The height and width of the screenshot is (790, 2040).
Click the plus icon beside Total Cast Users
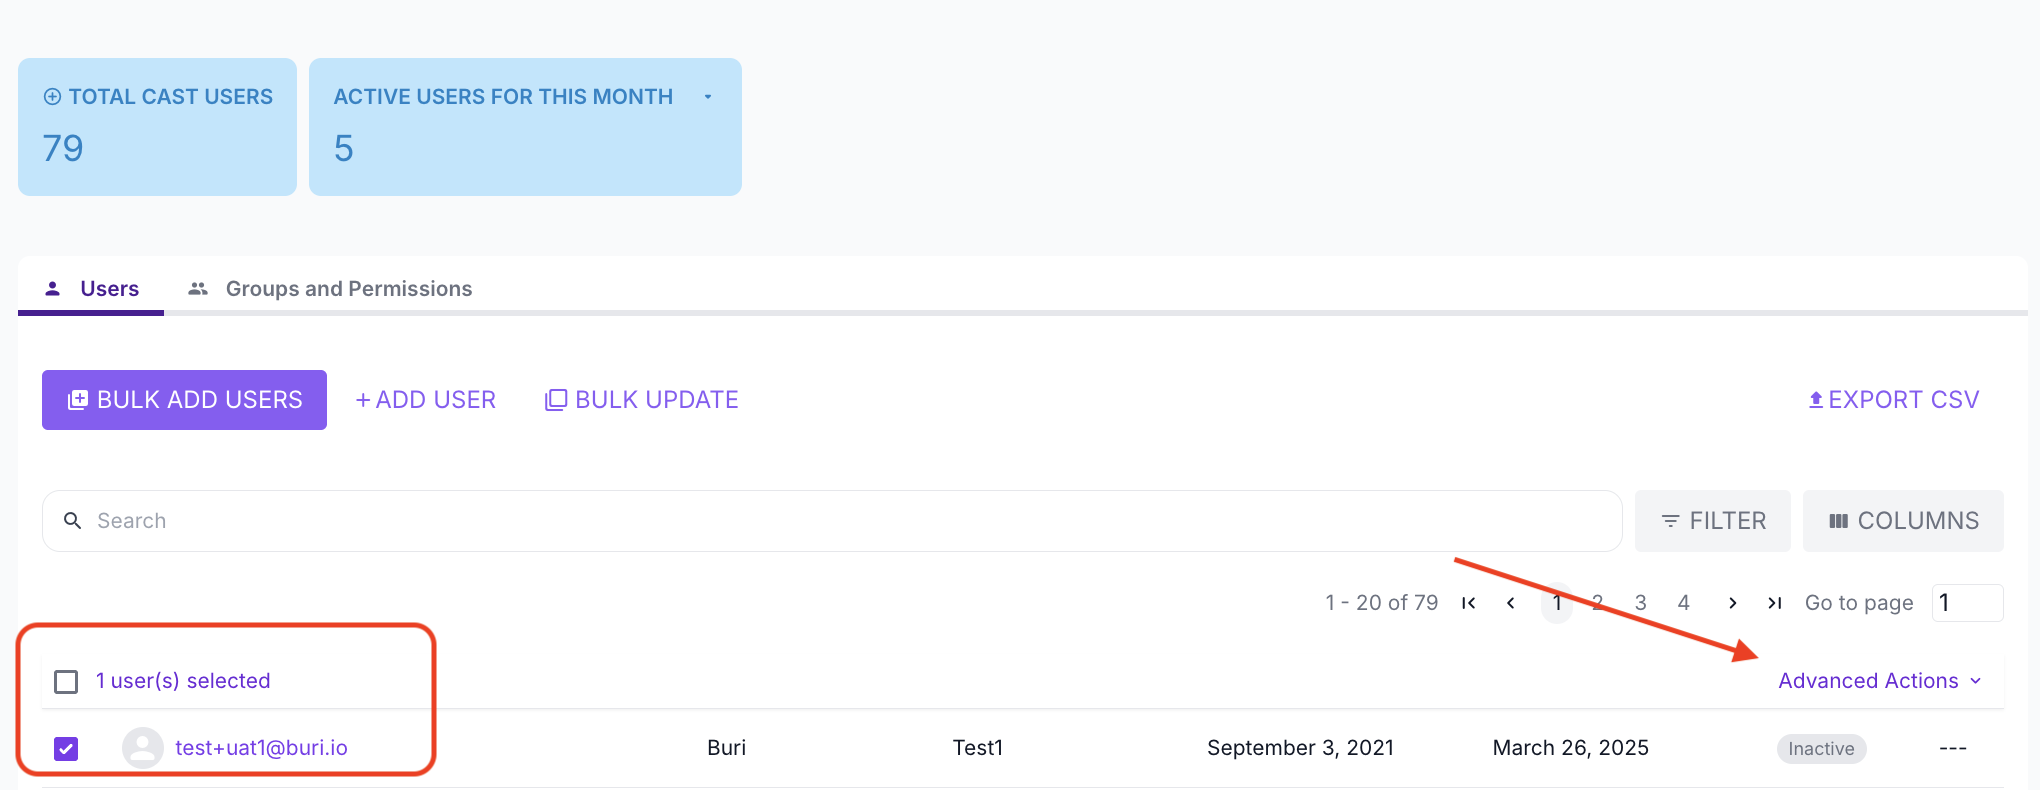tap(52, 97)
